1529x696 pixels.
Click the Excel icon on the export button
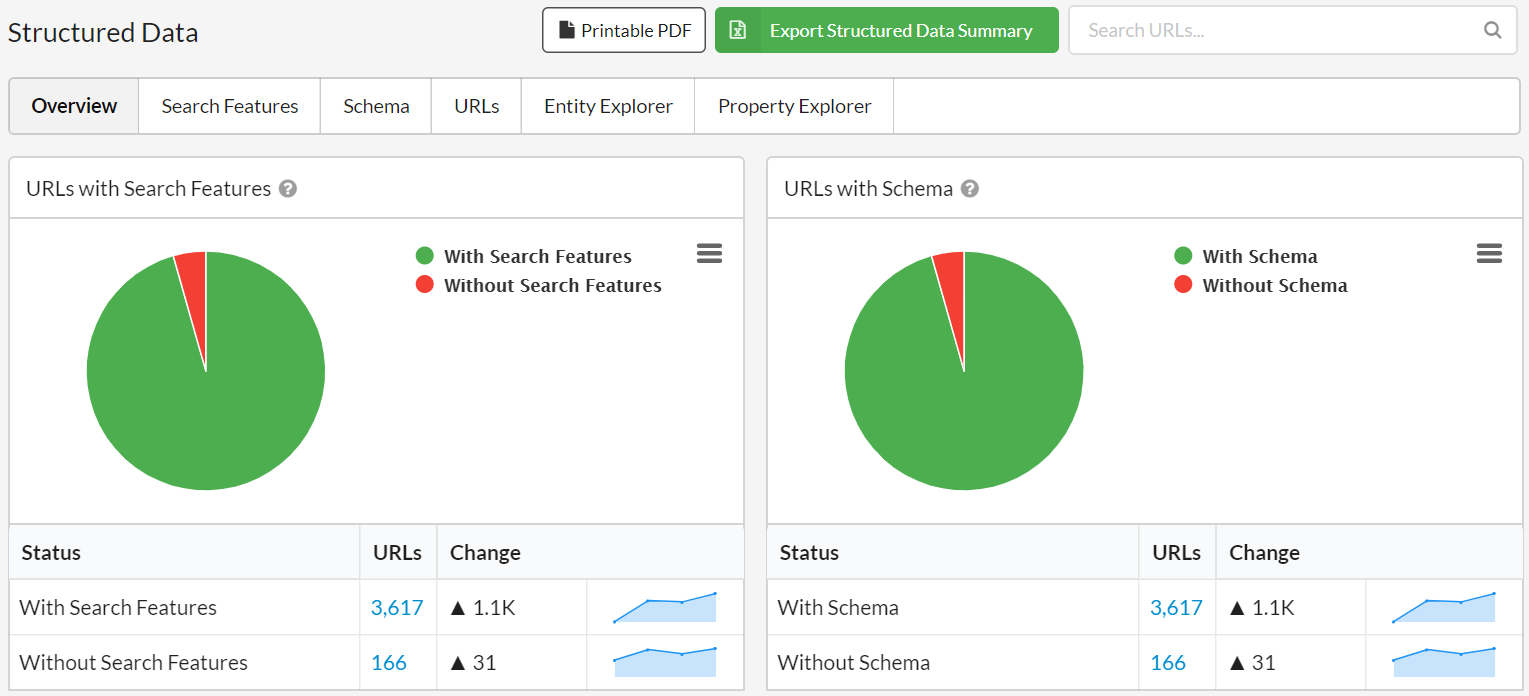pos(739,30)
